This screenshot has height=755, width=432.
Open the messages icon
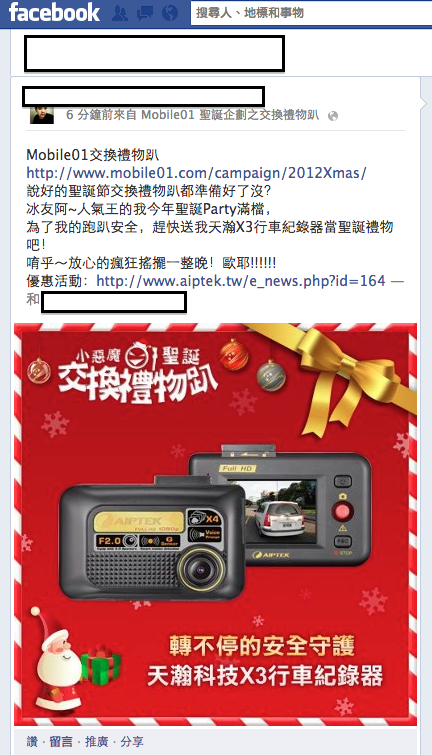tap(144, 13)
